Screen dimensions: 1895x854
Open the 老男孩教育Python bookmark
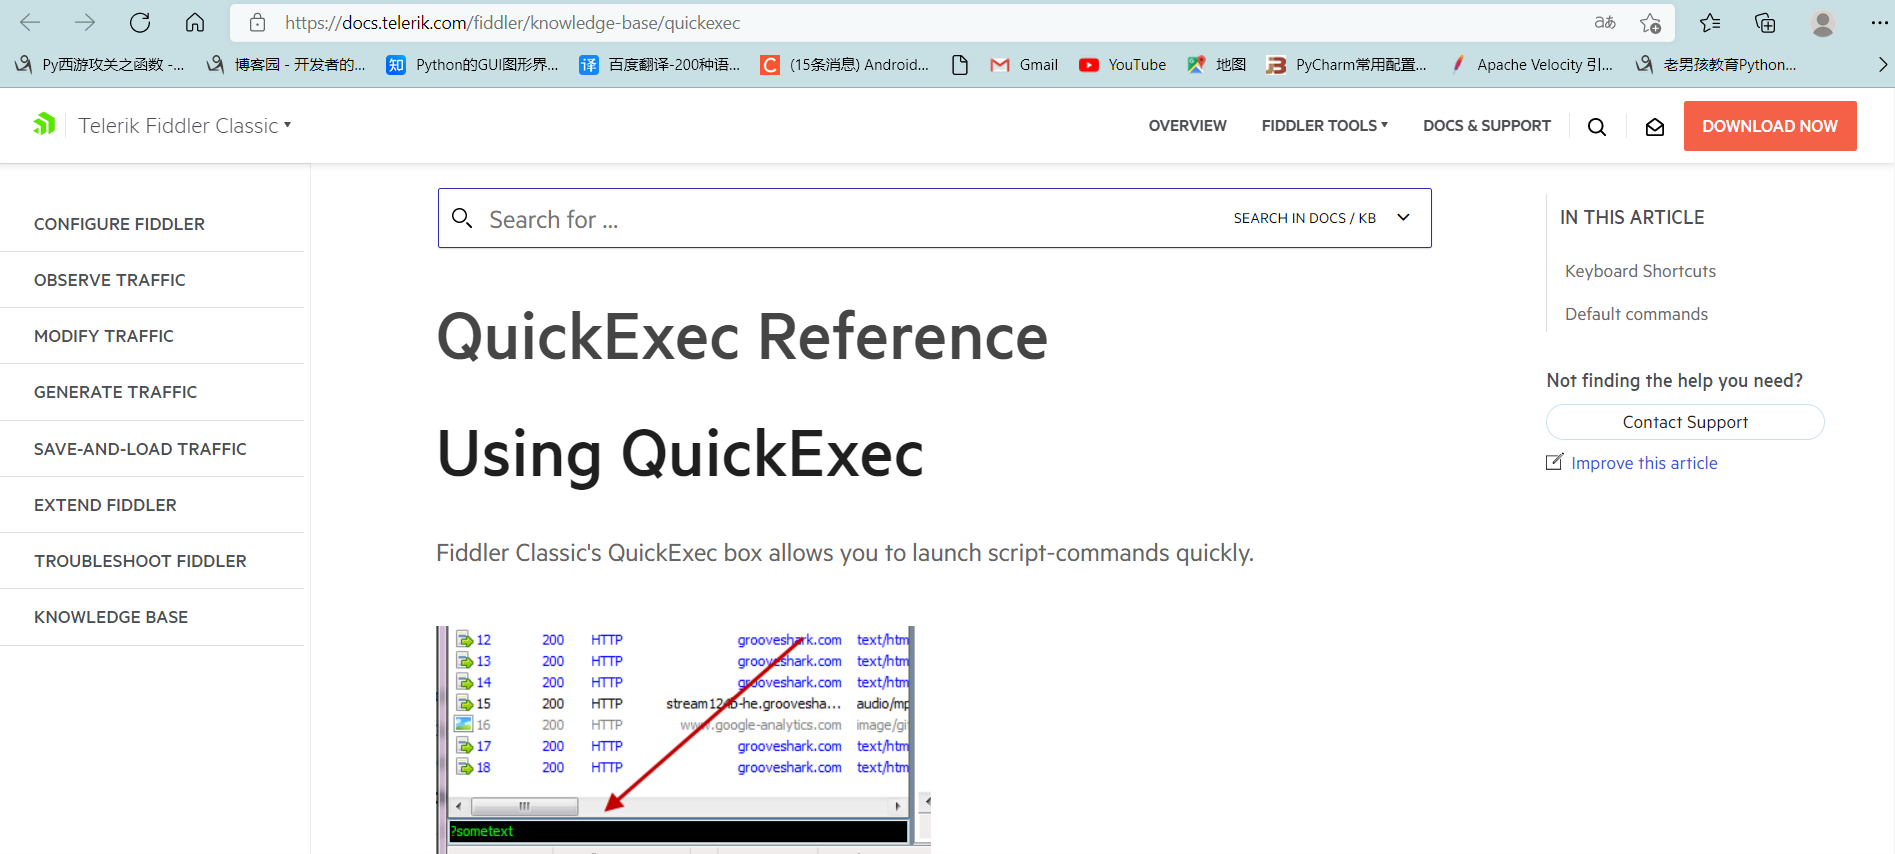point(1716,65)
